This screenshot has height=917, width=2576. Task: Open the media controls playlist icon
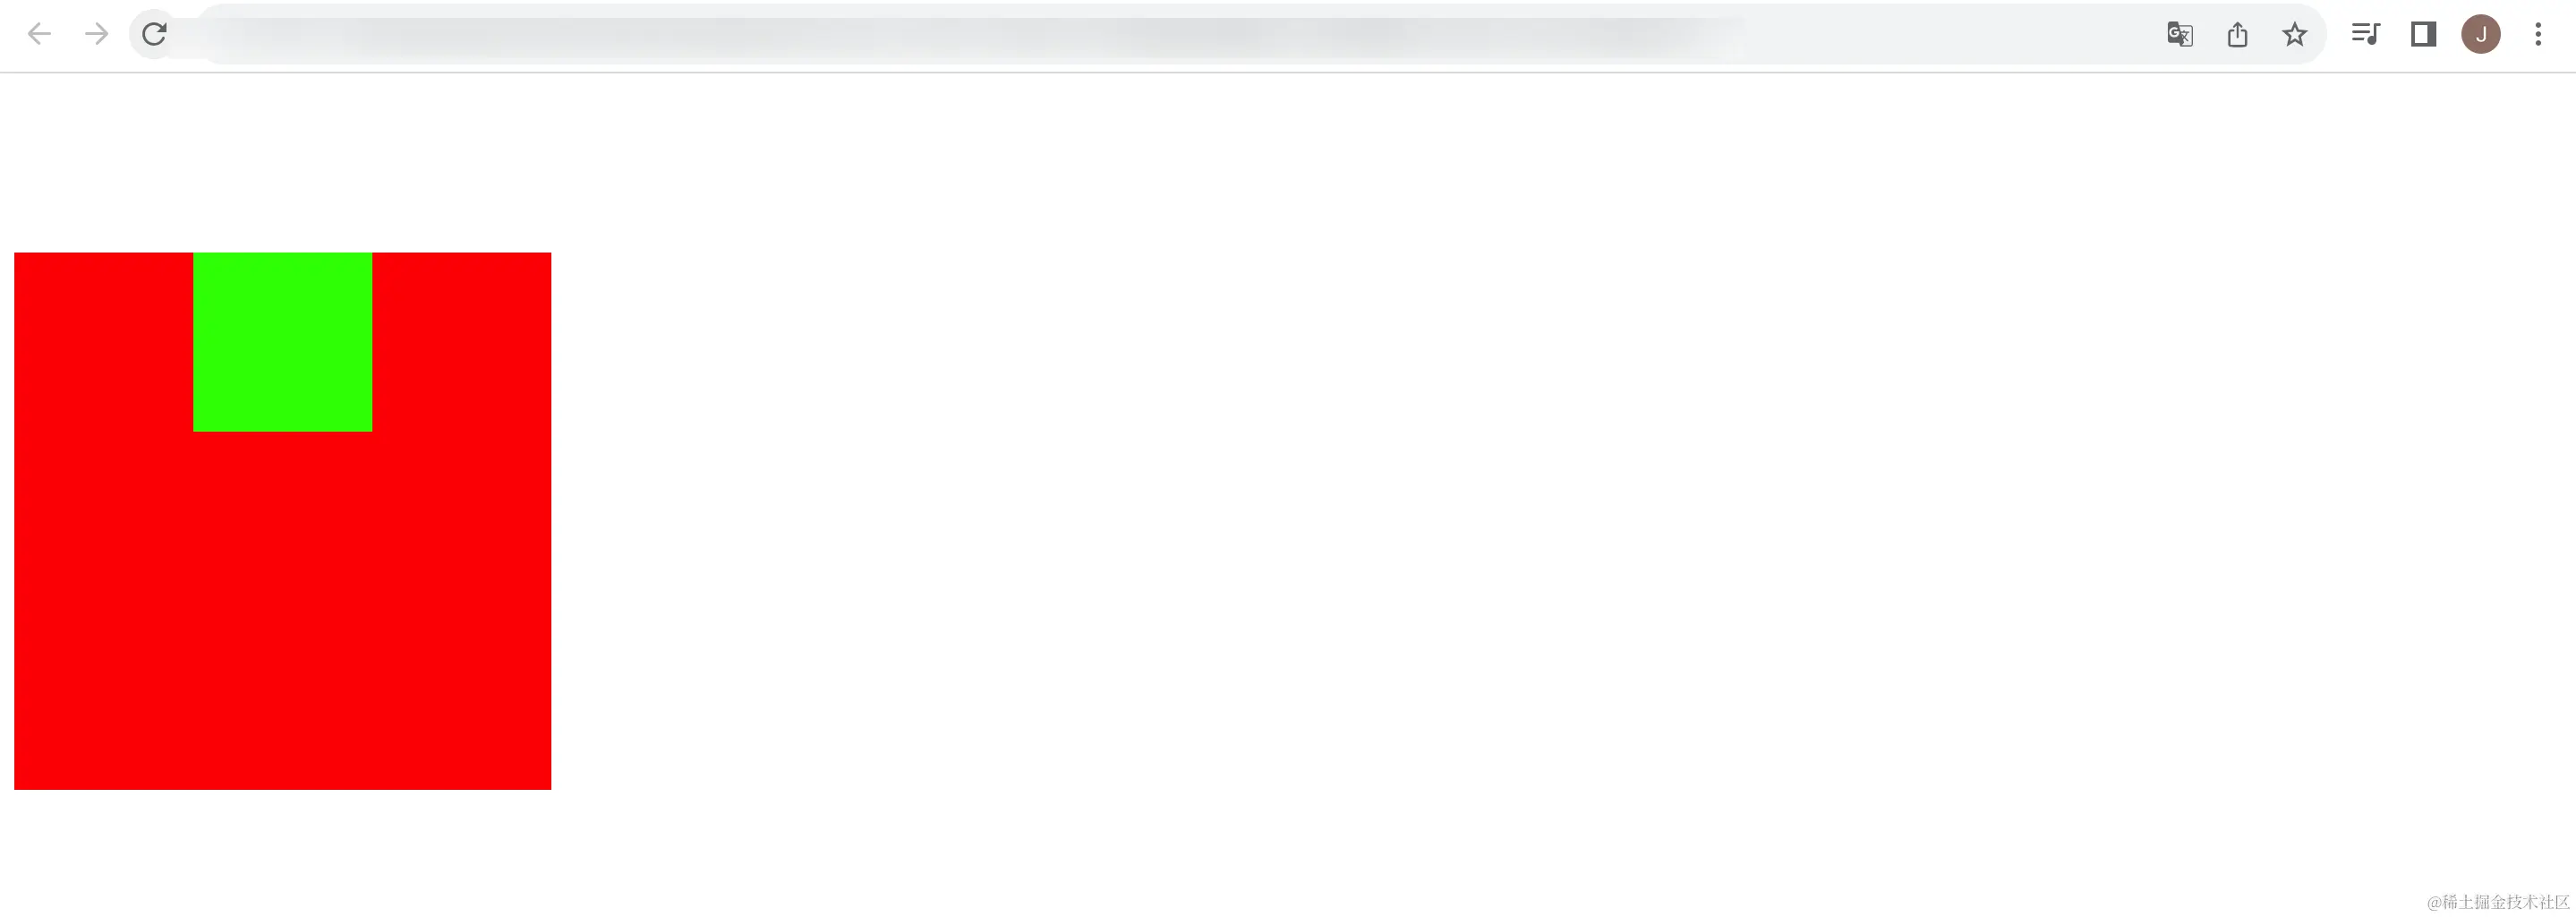[2365, 34]
